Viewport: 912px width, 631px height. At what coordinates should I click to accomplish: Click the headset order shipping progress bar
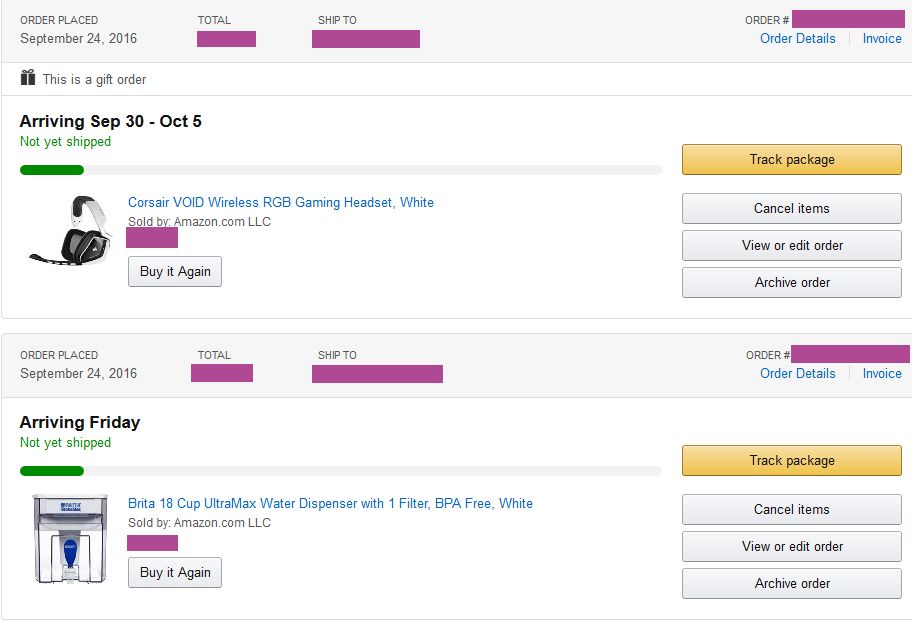[x=340, y=170]
